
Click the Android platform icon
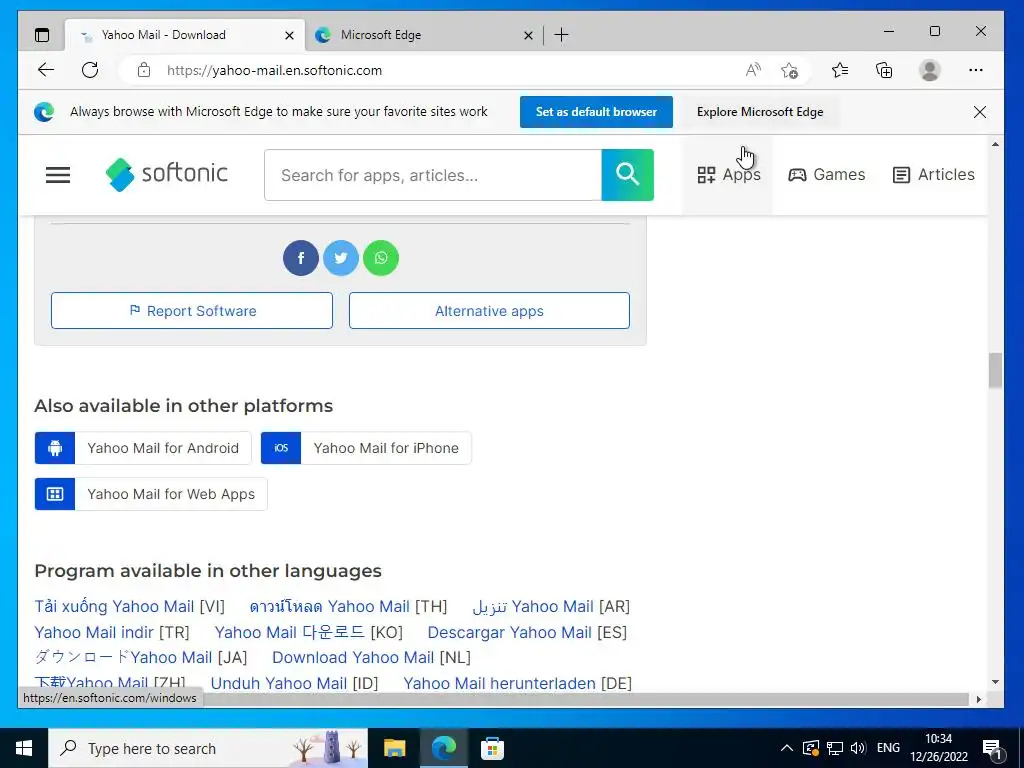55,448
